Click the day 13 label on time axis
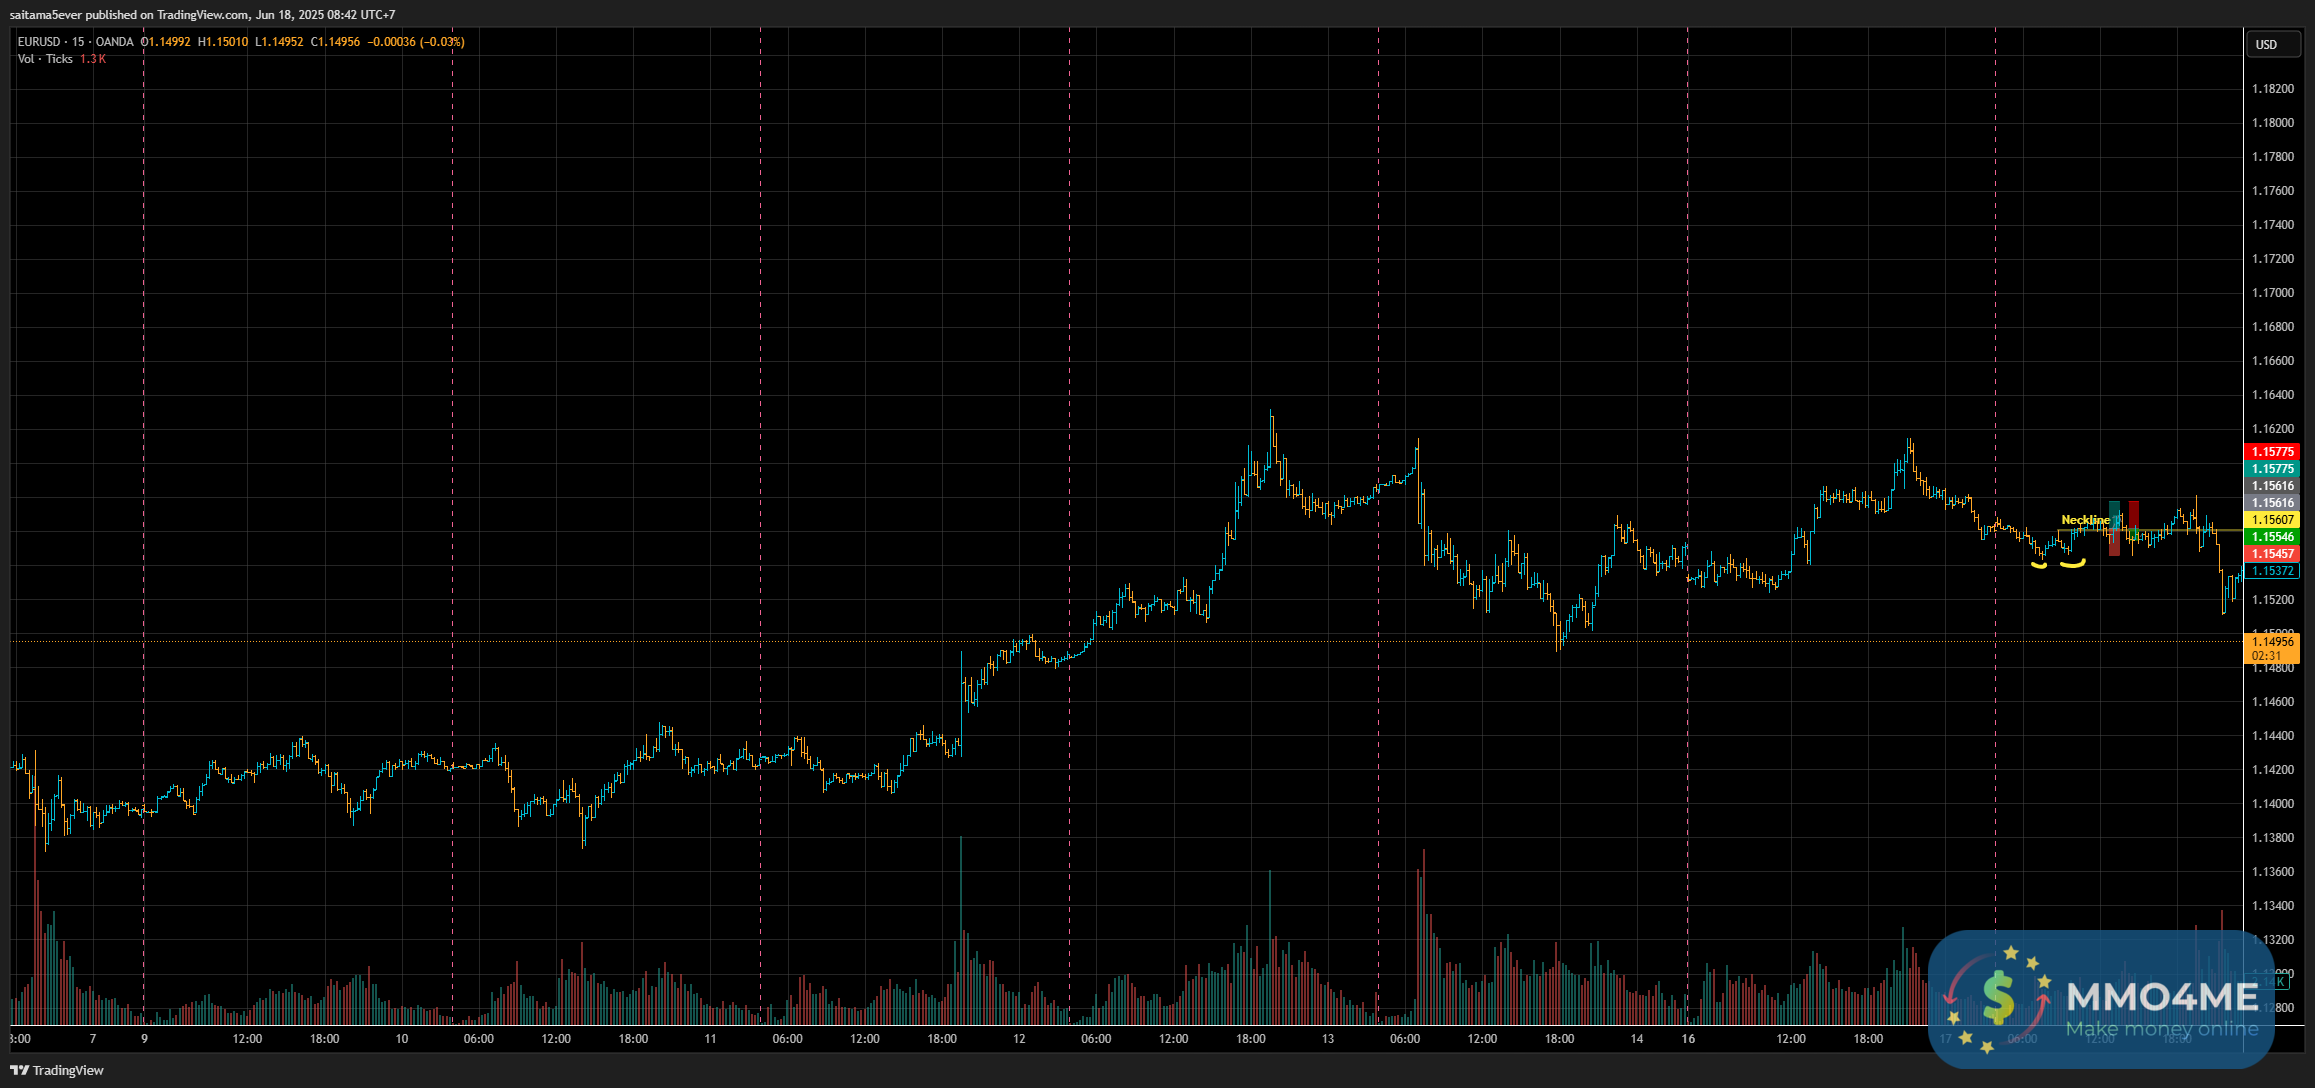This screenshot has width=2315, height=1088. click(x=1327, y=1039)
